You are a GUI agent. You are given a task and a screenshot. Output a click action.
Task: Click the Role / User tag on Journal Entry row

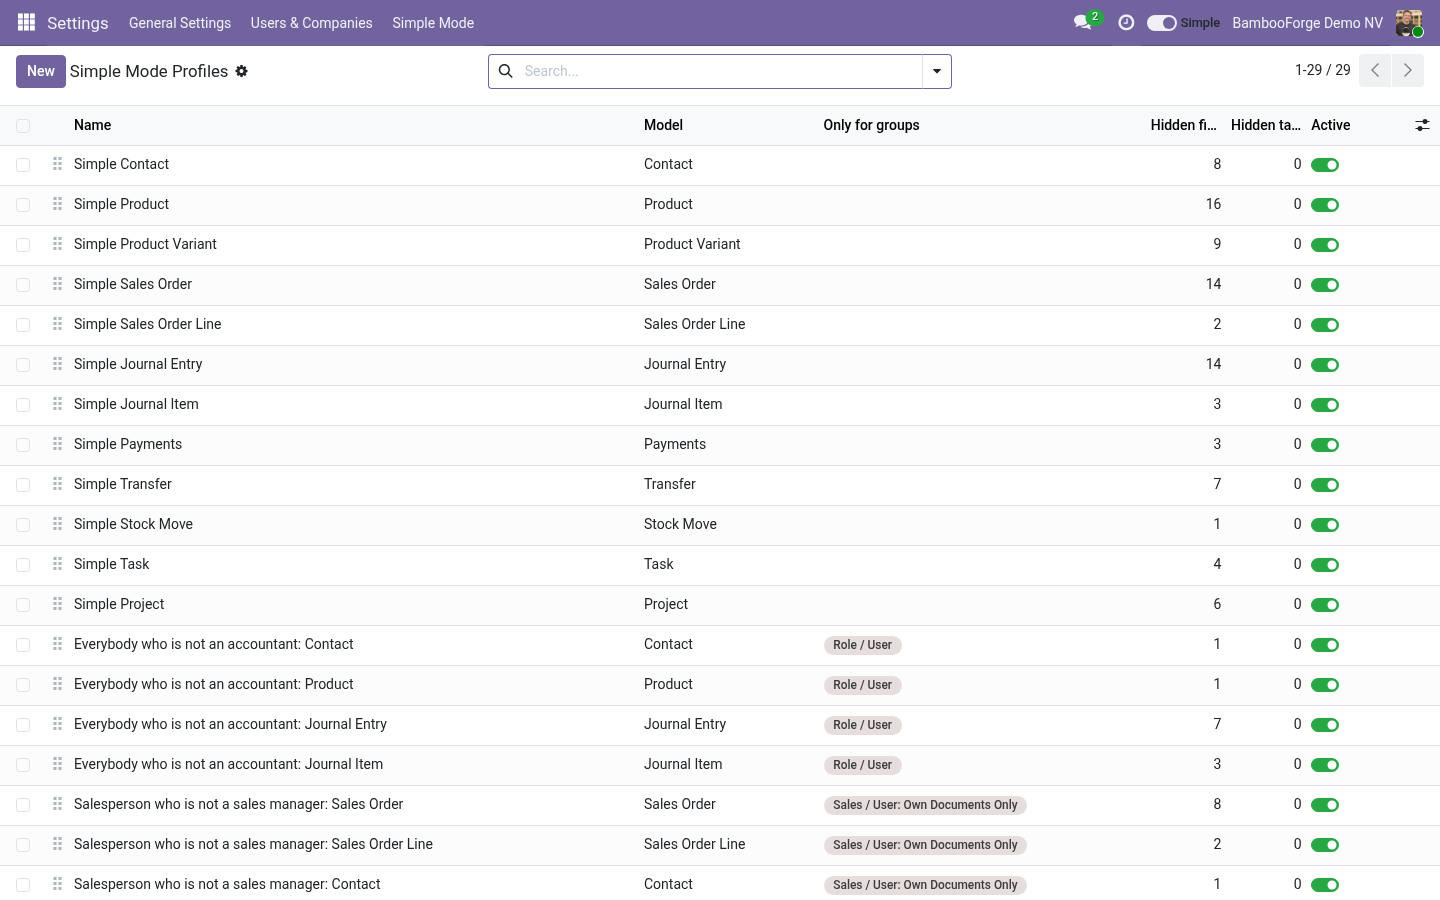click(862, 725)
